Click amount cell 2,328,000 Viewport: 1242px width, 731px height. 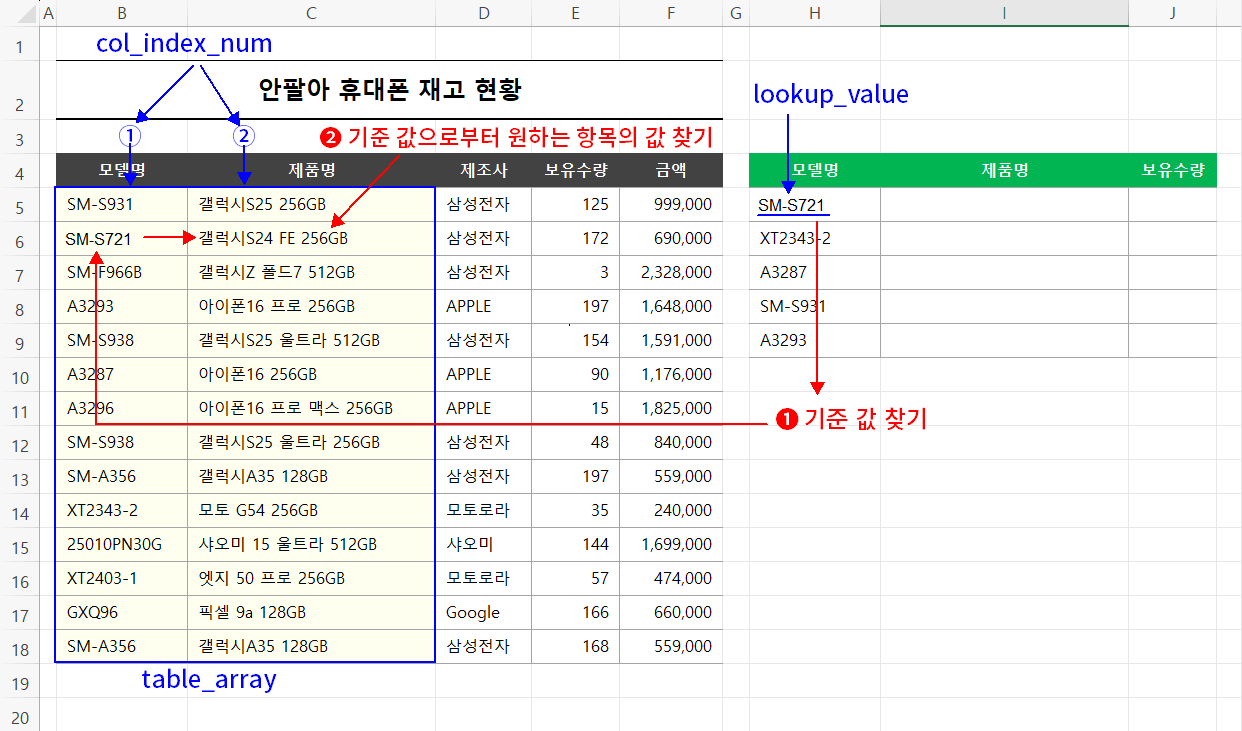click(671, 273)
